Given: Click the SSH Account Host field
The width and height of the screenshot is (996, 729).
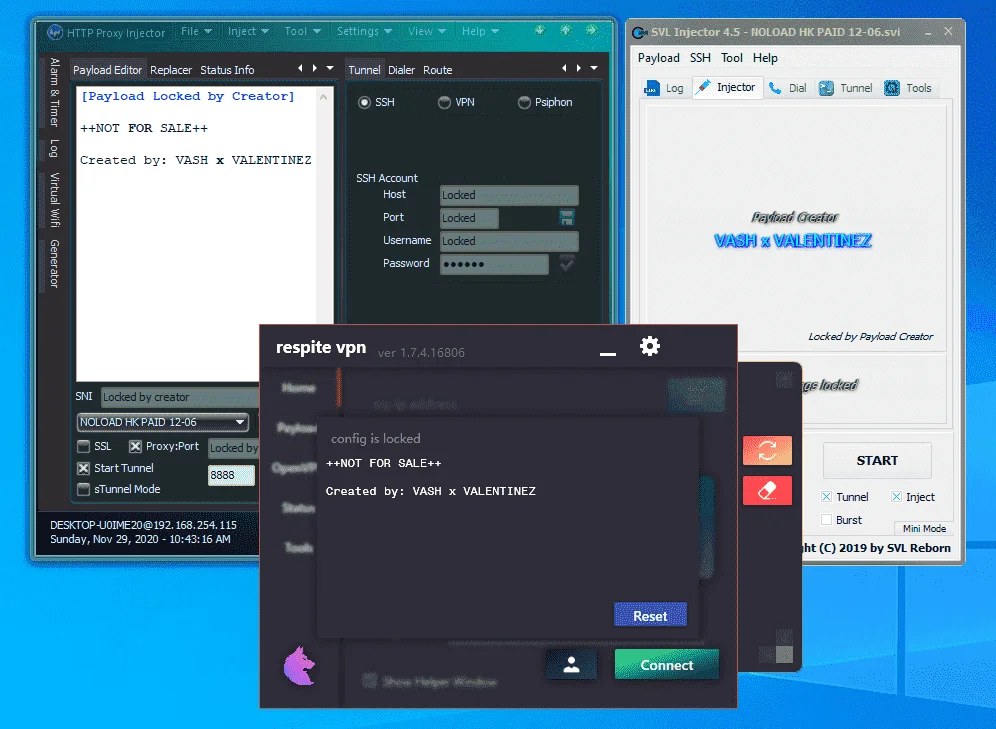Looking at the screenshot, I should (x=509, y=195).
